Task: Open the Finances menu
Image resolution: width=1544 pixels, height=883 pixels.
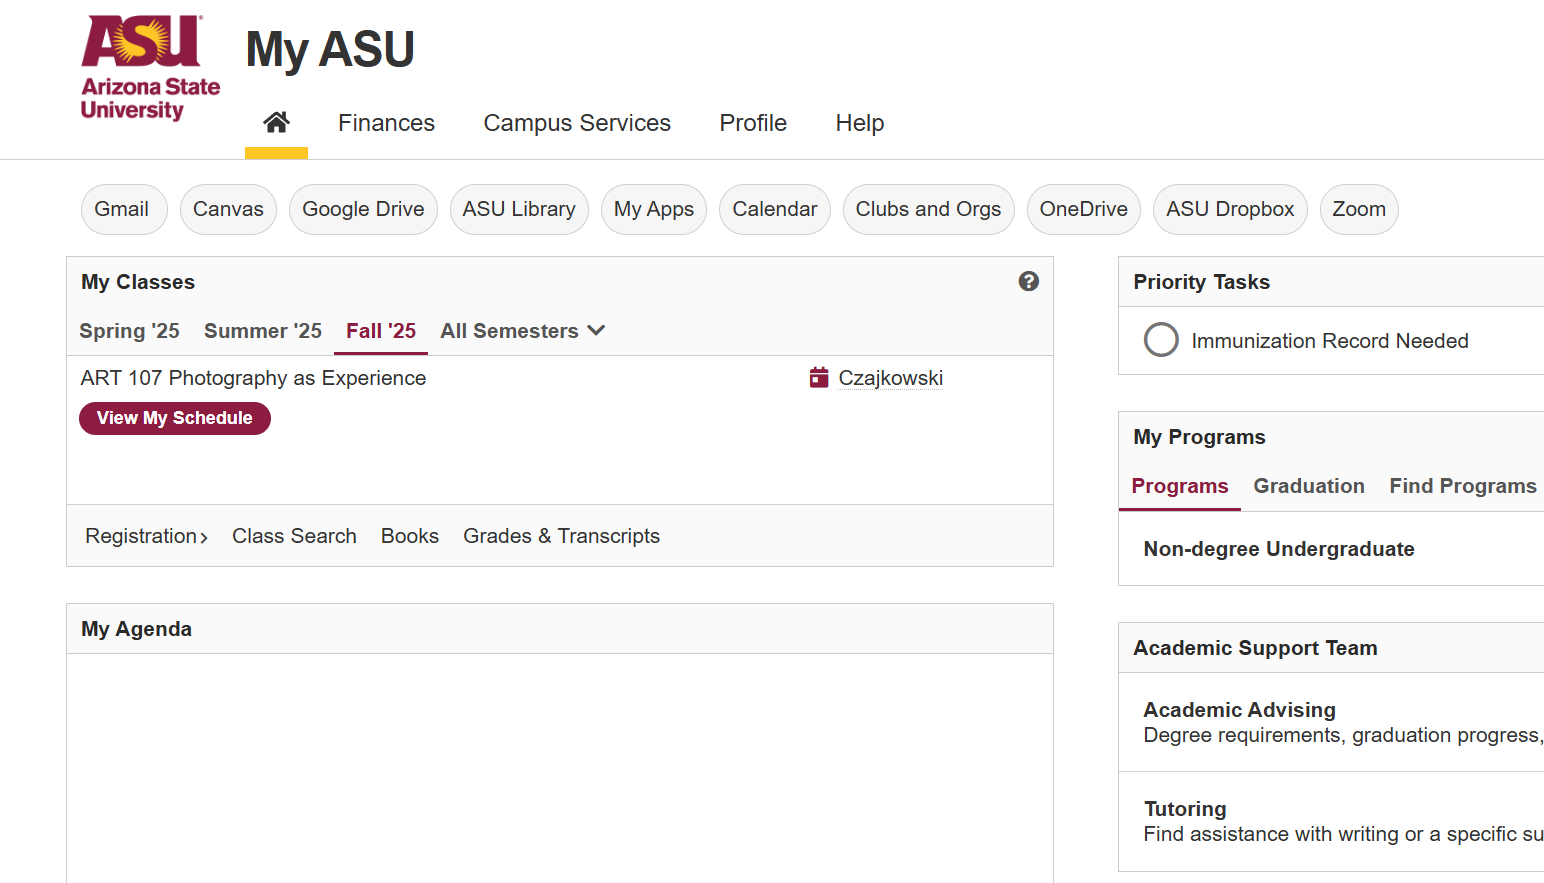Action: (x=386, y=123)
